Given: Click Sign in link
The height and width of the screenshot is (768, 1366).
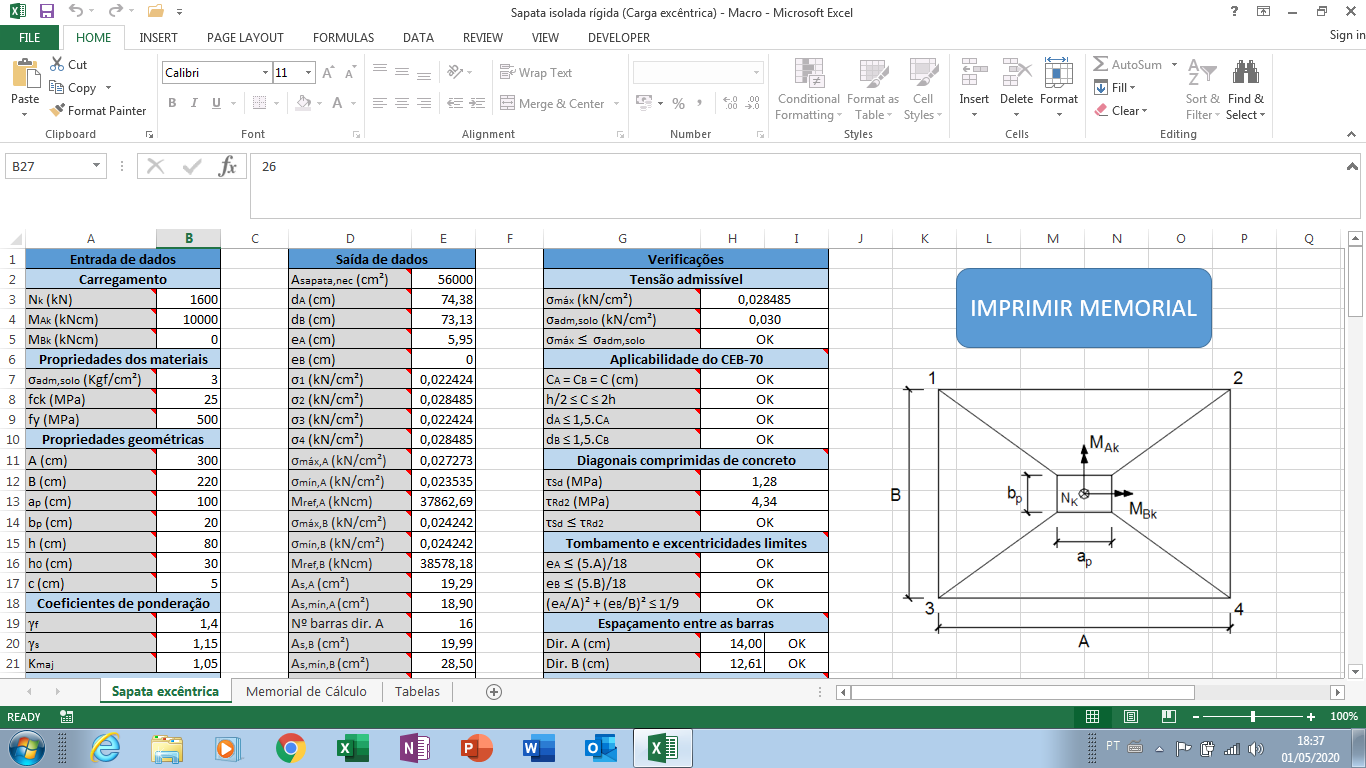Looking at the screenshot, I should (x=1347, y=35).
